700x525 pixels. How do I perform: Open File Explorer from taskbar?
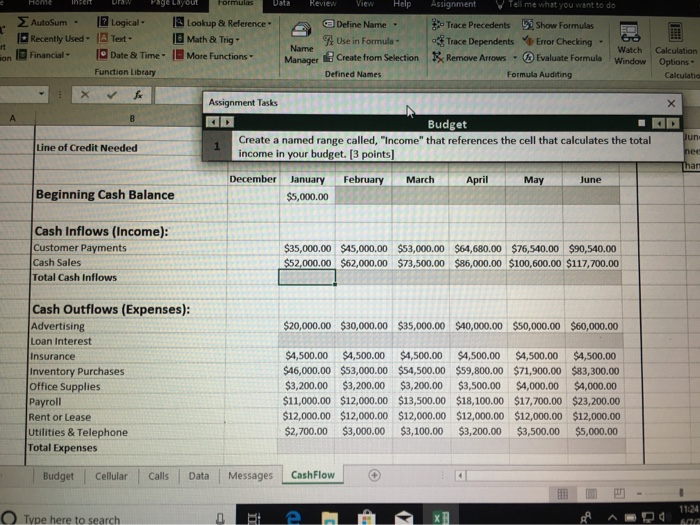329,519
